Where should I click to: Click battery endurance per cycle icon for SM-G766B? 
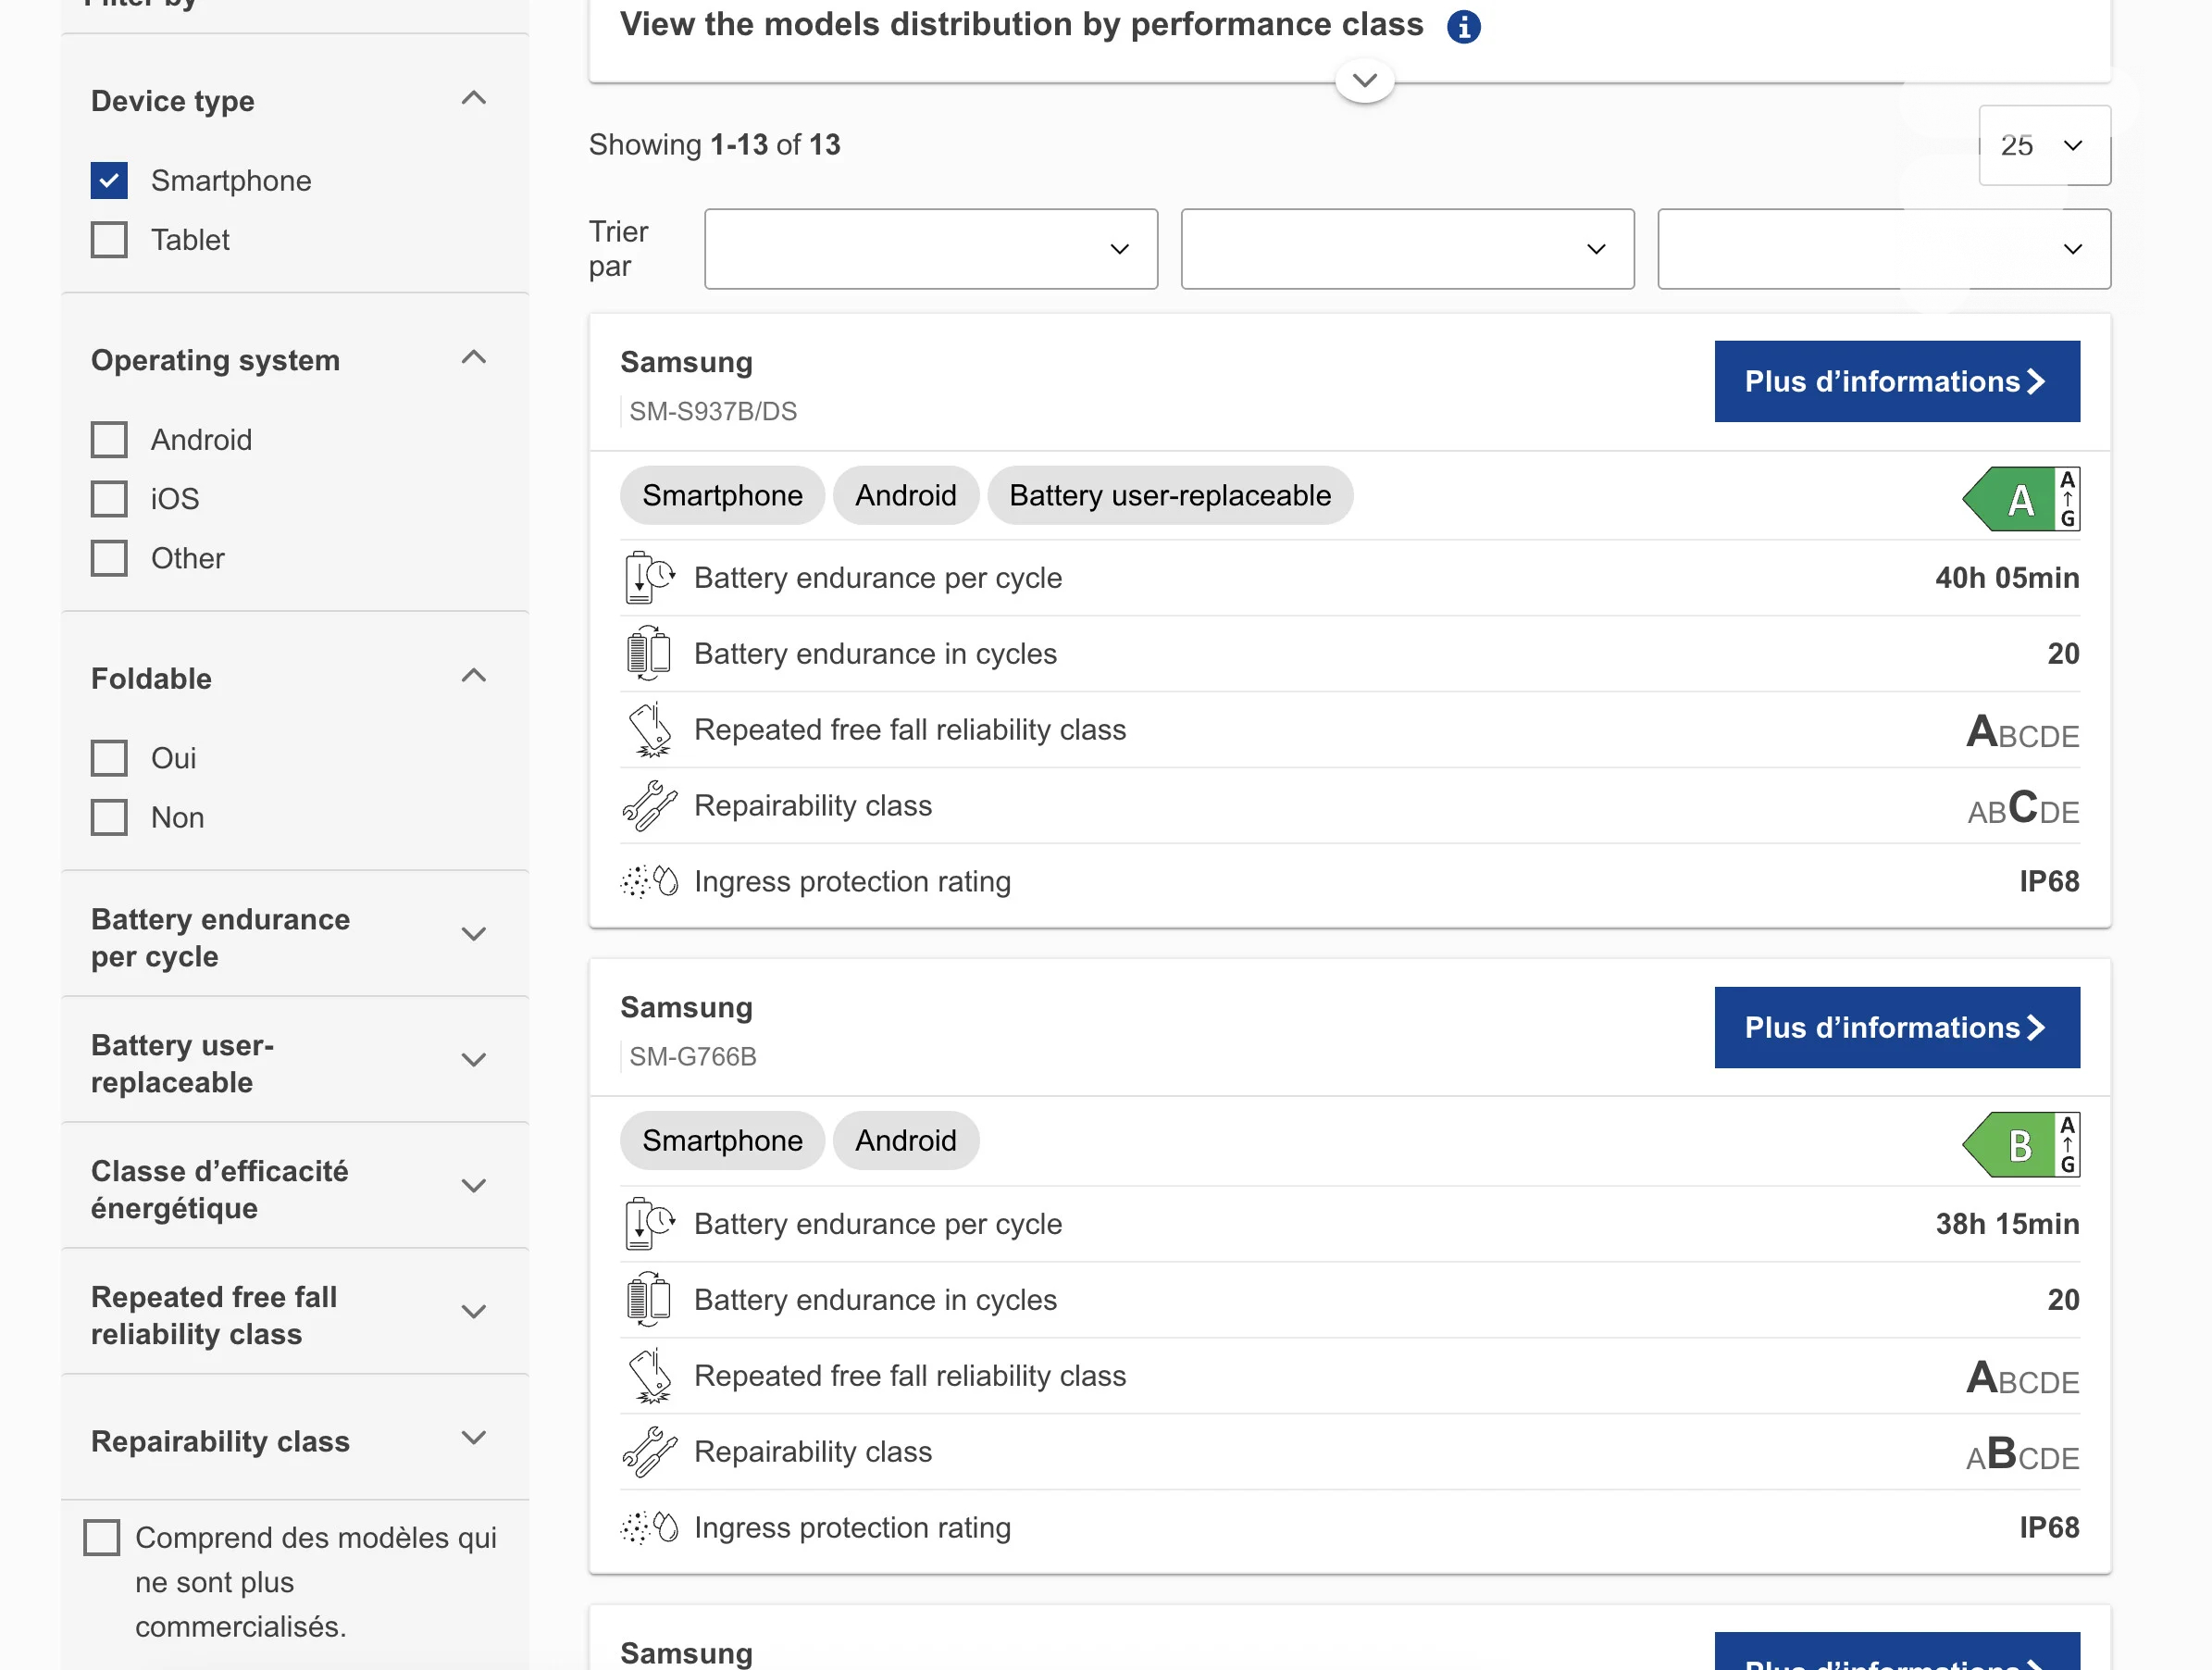(x=649, y=1223)
